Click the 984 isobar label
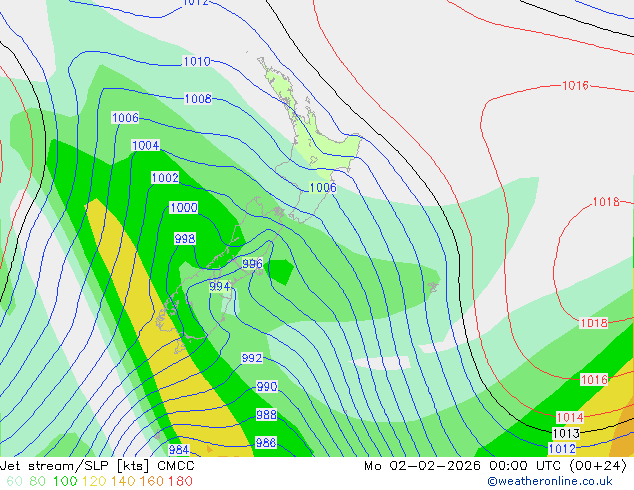634x490 pixels. (179, 450)
